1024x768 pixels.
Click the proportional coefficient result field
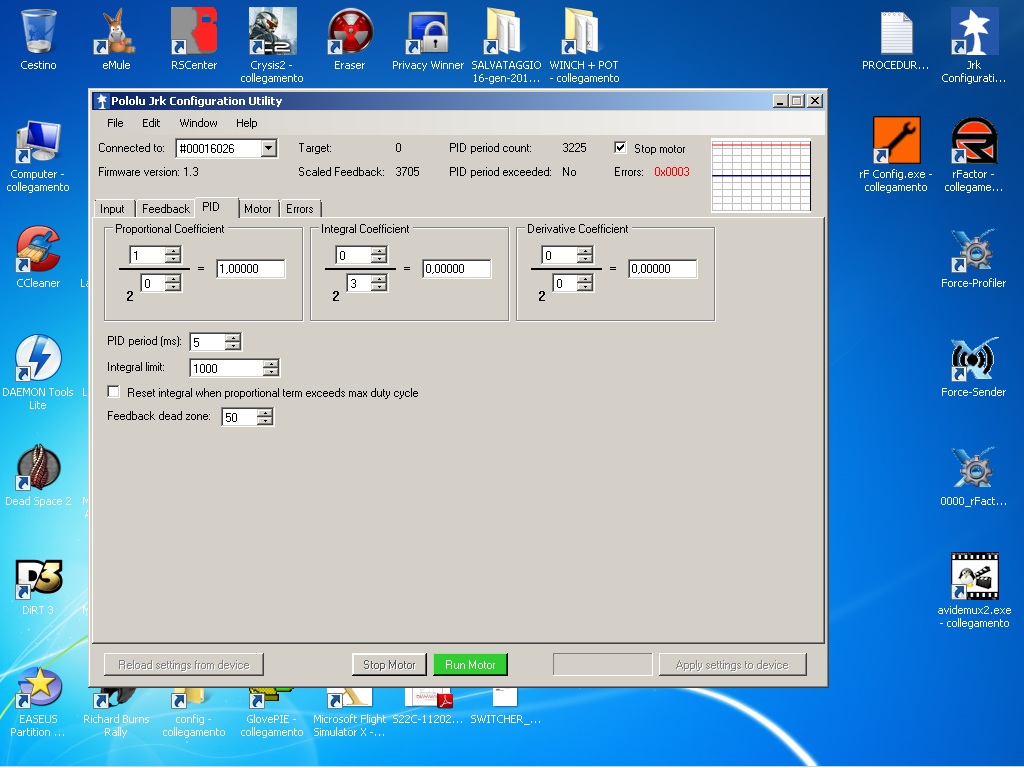pos(251,268)
